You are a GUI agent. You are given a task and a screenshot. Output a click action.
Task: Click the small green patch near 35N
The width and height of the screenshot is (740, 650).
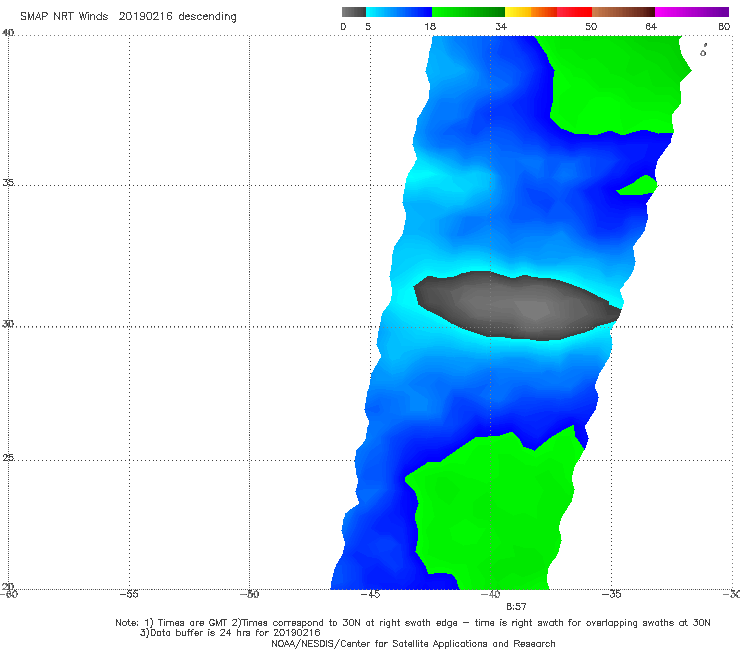point(638,186)
